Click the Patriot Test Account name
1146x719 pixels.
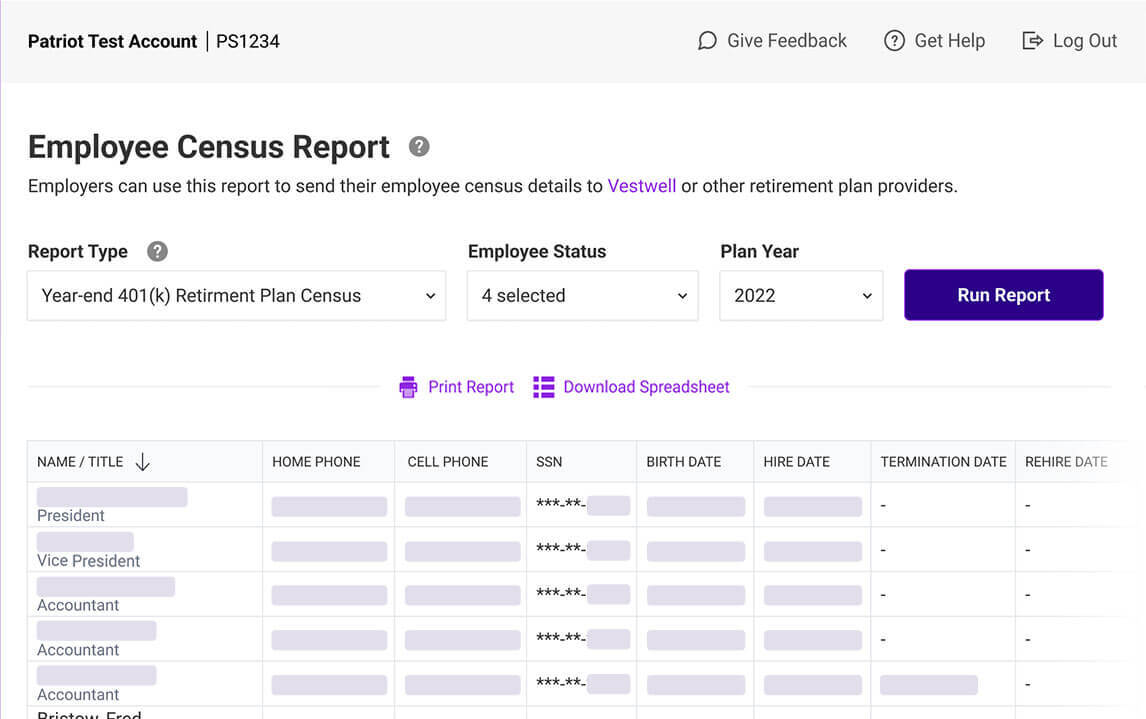(x=113, y=42)
